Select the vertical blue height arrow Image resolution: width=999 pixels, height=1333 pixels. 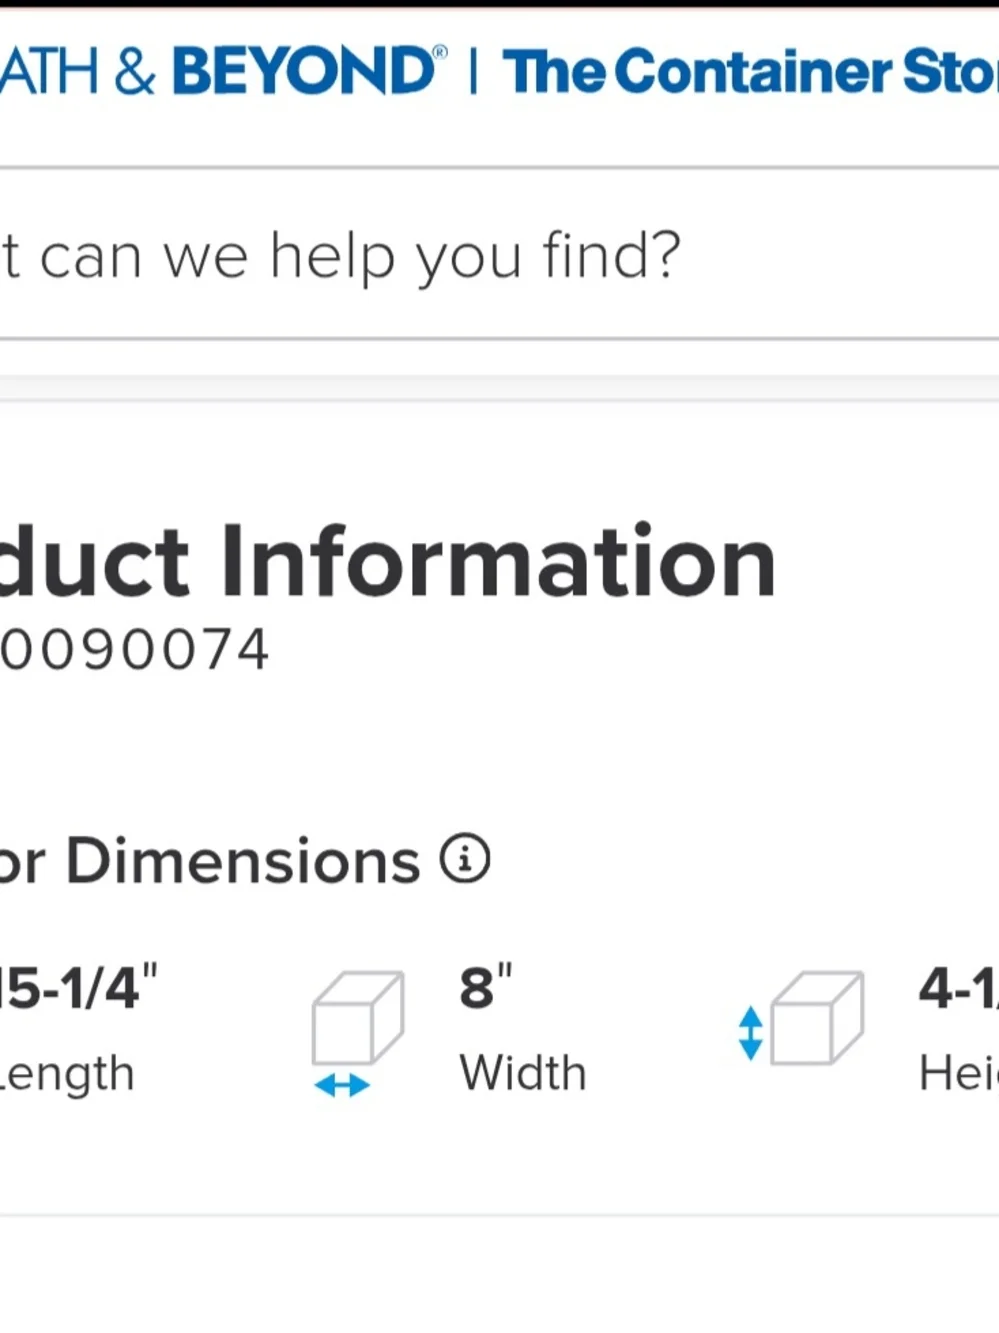click(750, 1033)
